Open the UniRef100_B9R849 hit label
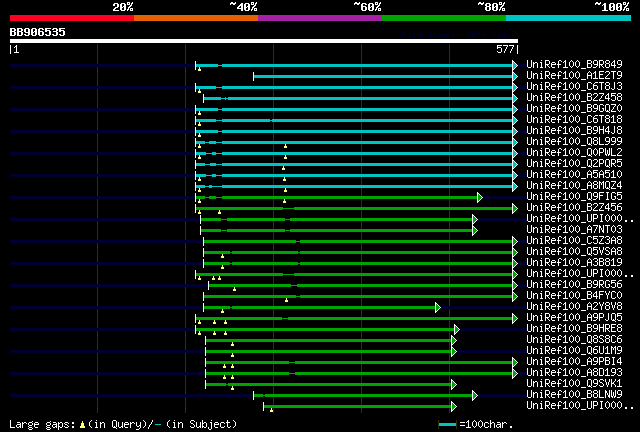The width and height of the screenshot is (640, 432). coord(574,65)
